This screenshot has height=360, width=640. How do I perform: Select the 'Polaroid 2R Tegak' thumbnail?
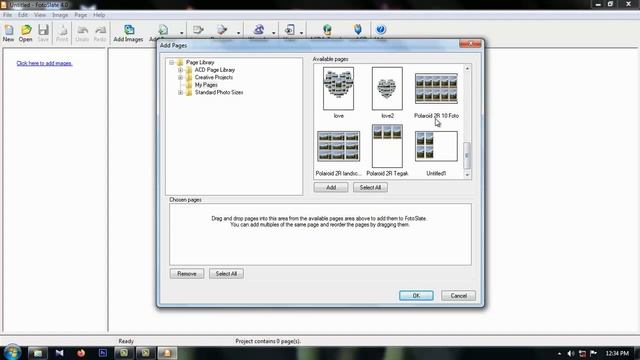(387, 146)
